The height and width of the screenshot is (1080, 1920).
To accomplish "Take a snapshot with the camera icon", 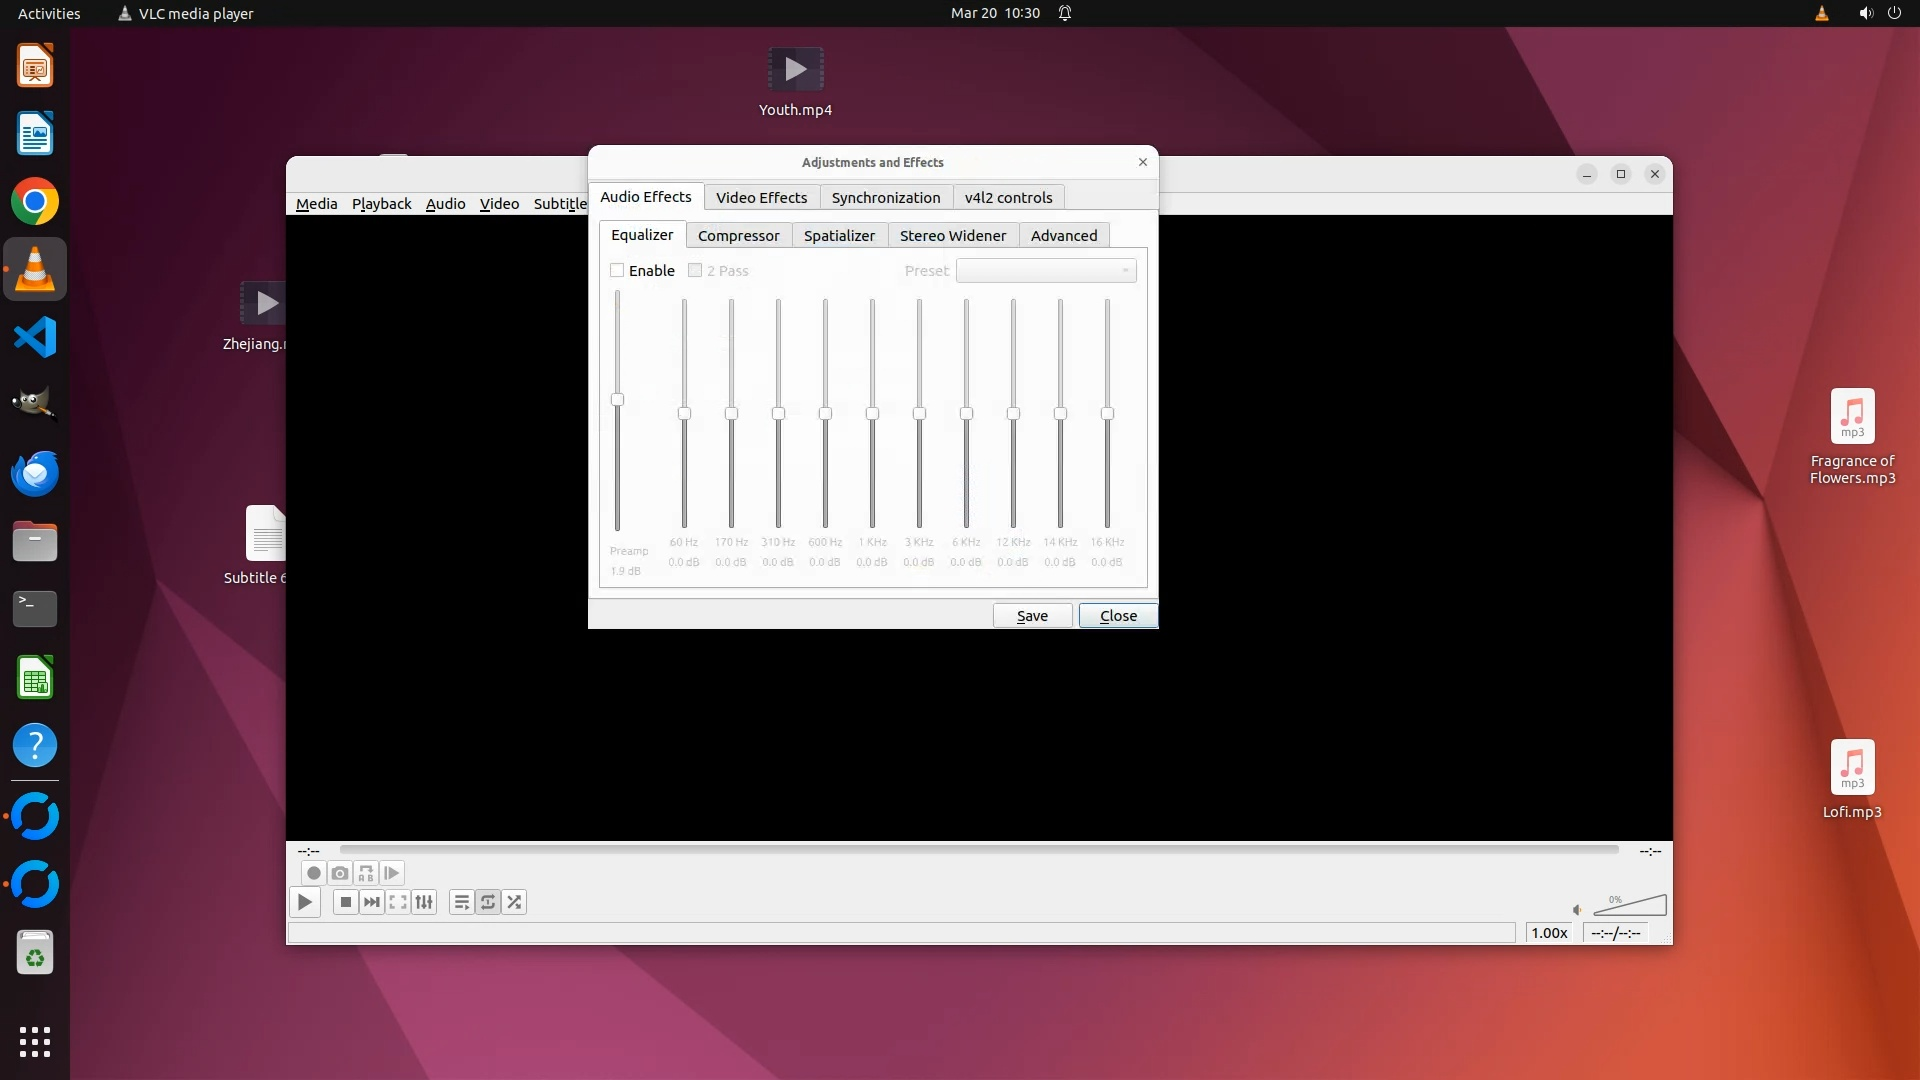I will [340, 873].
